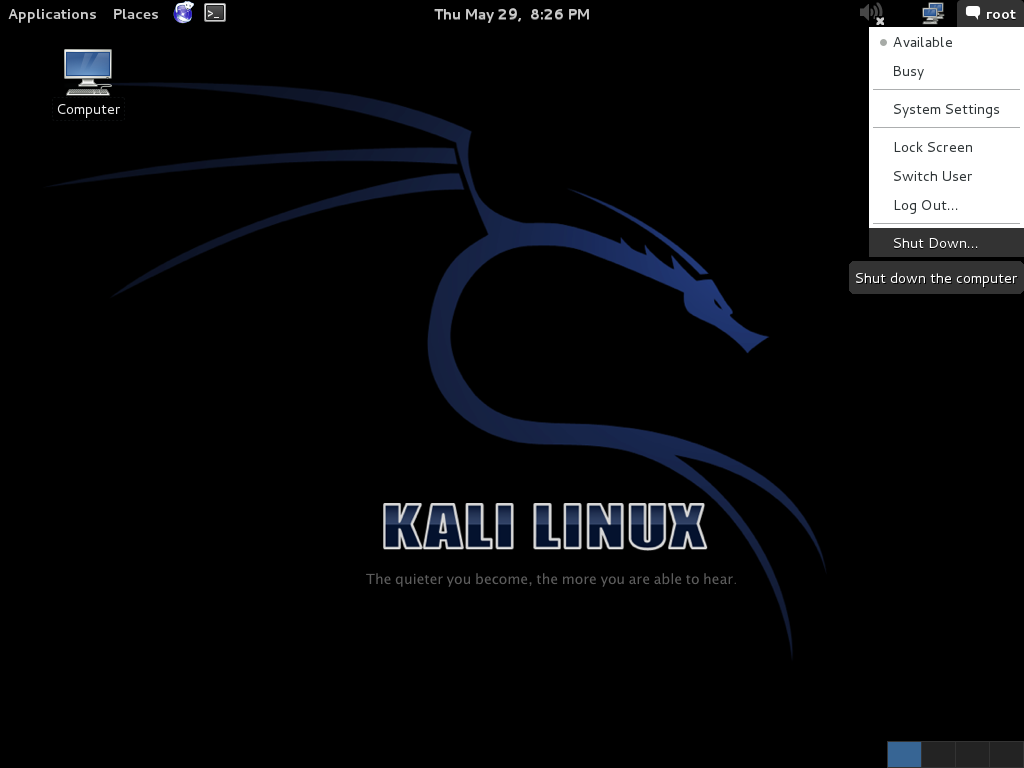This screenshot has height=768, width=1024.
Task: Open System Settings from user menu
Action: click(x=945, y=109)
